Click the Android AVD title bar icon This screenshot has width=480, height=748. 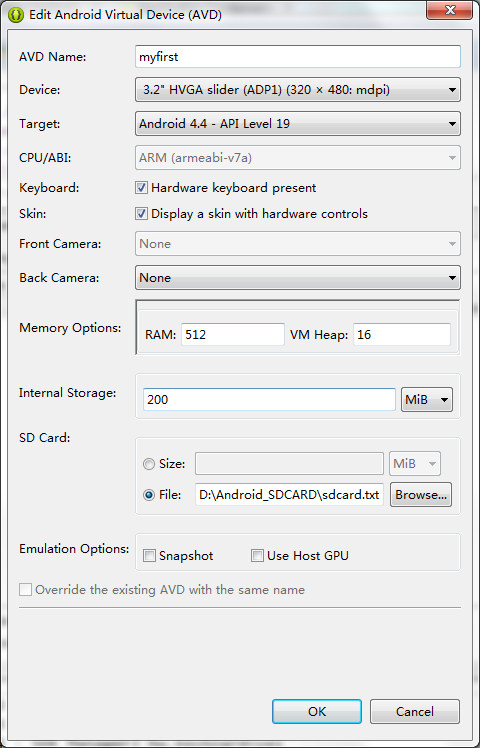(x=18, y=14)
